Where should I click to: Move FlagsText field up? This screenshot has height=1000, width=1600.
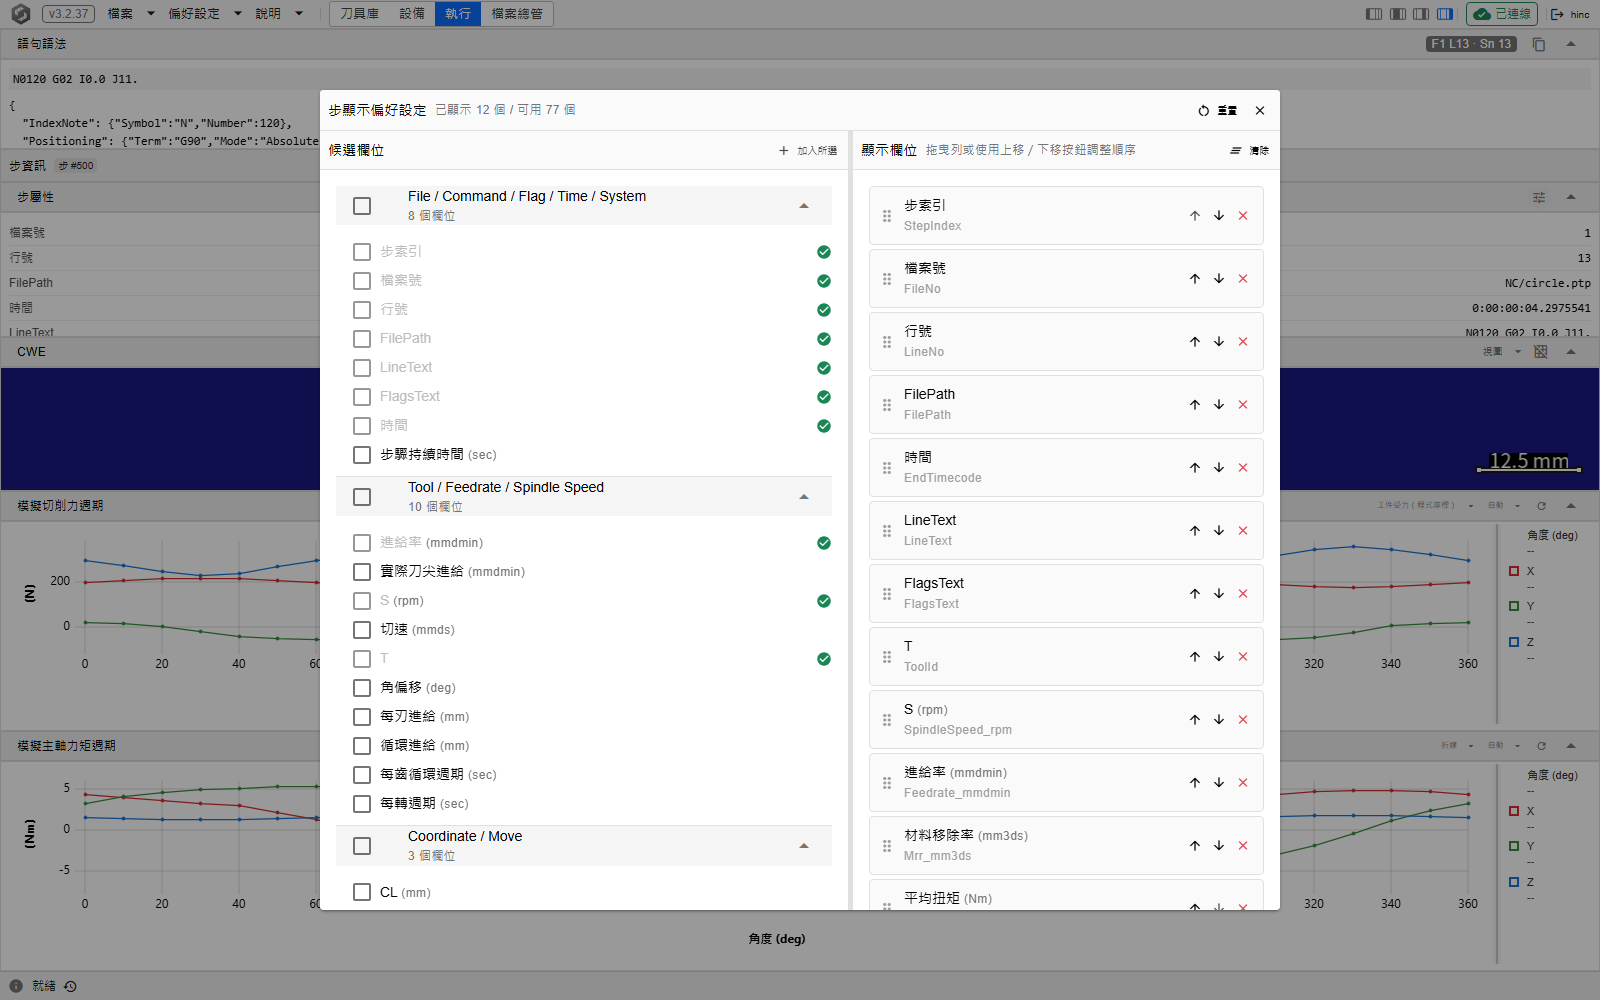tap(1195, 594)
